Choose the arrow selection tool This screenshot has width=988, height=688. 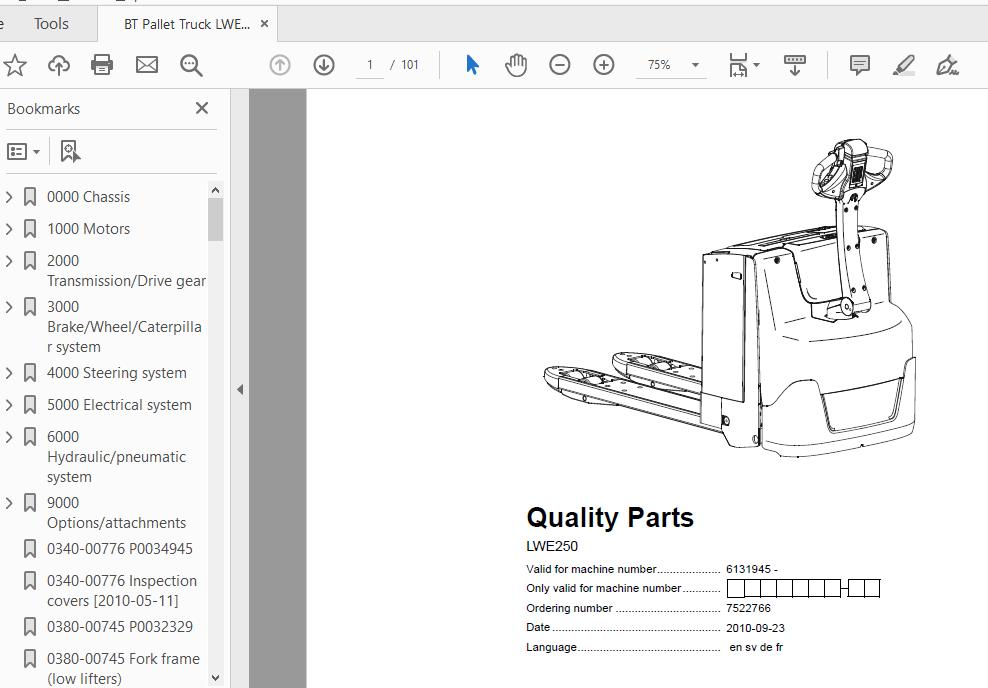coord(472,65)
